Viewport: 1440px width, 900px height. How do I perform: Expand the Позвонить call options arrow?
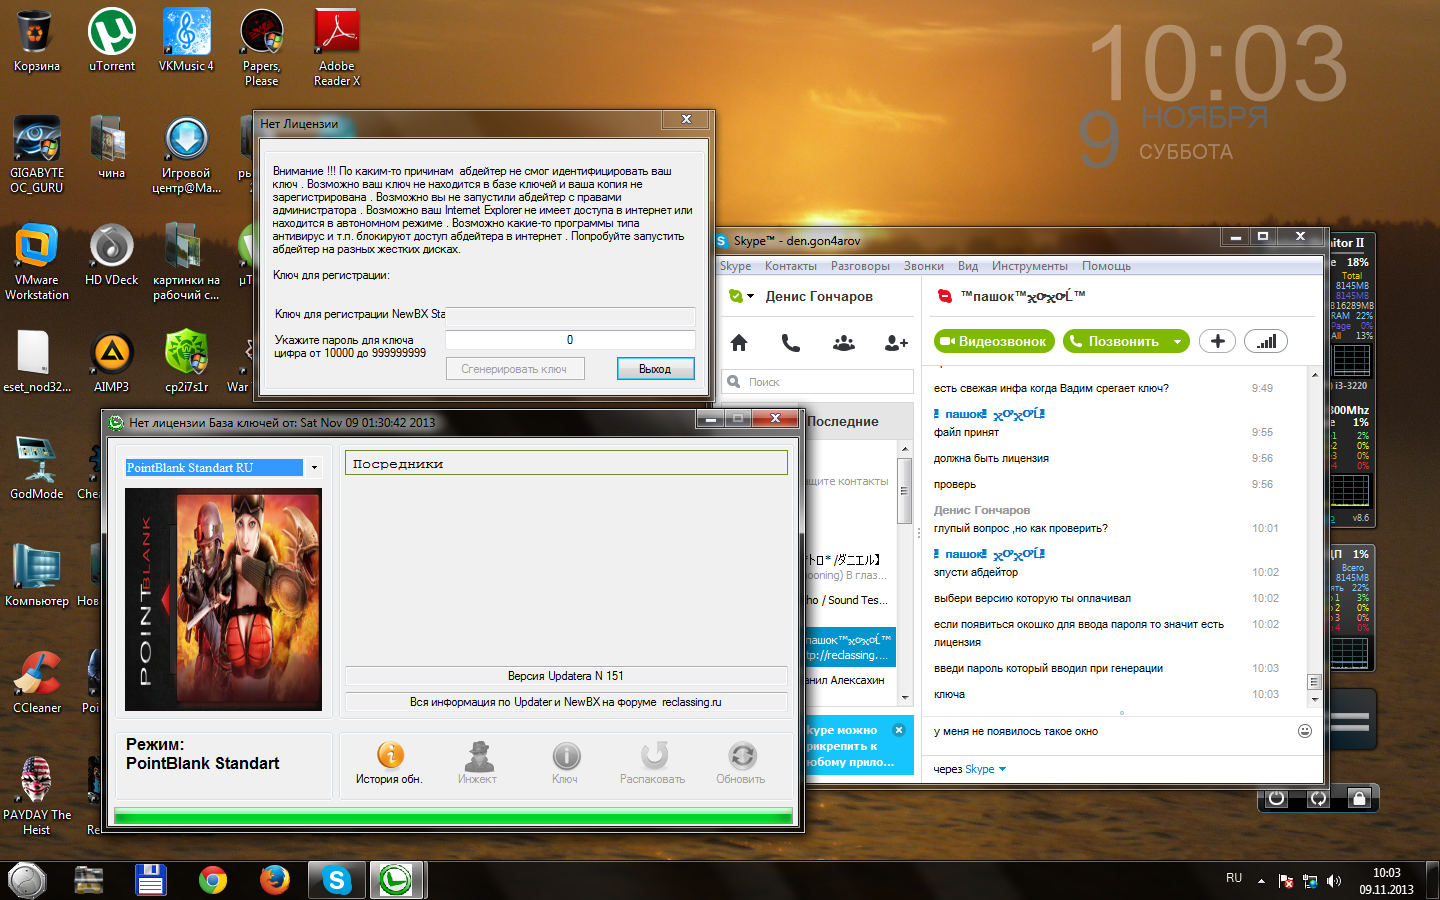1177,341
